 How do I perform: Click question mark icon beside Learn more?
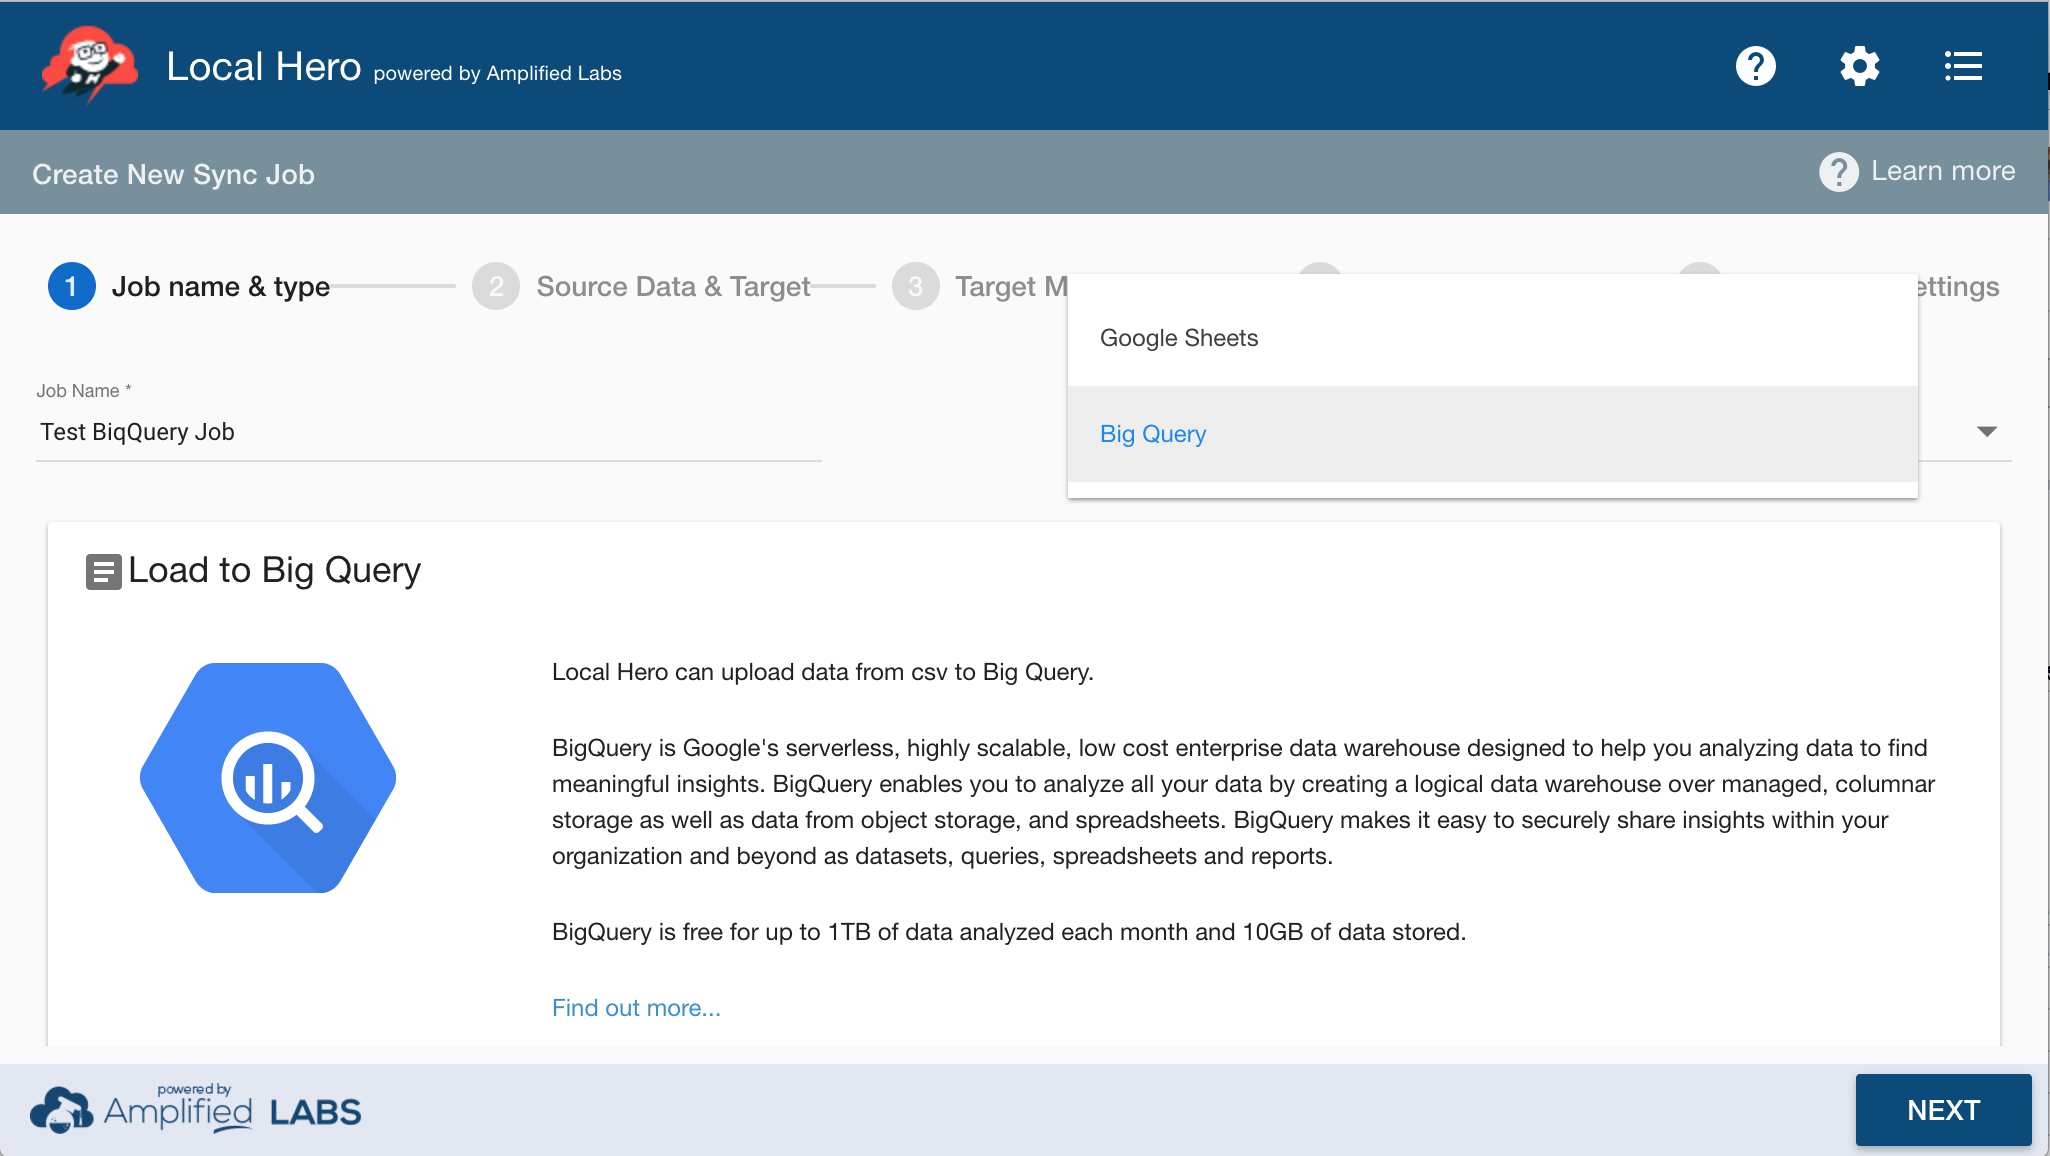(x=1838, y=172)
